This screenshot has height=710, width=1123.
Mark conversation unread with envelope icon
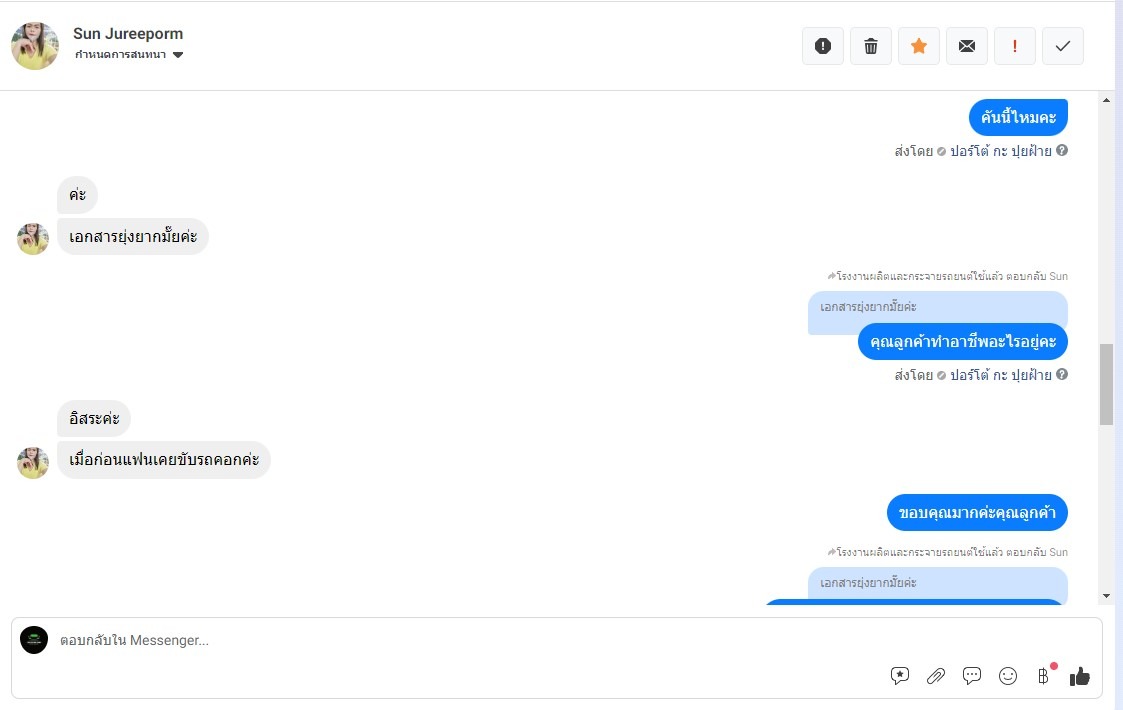(967, 46)
